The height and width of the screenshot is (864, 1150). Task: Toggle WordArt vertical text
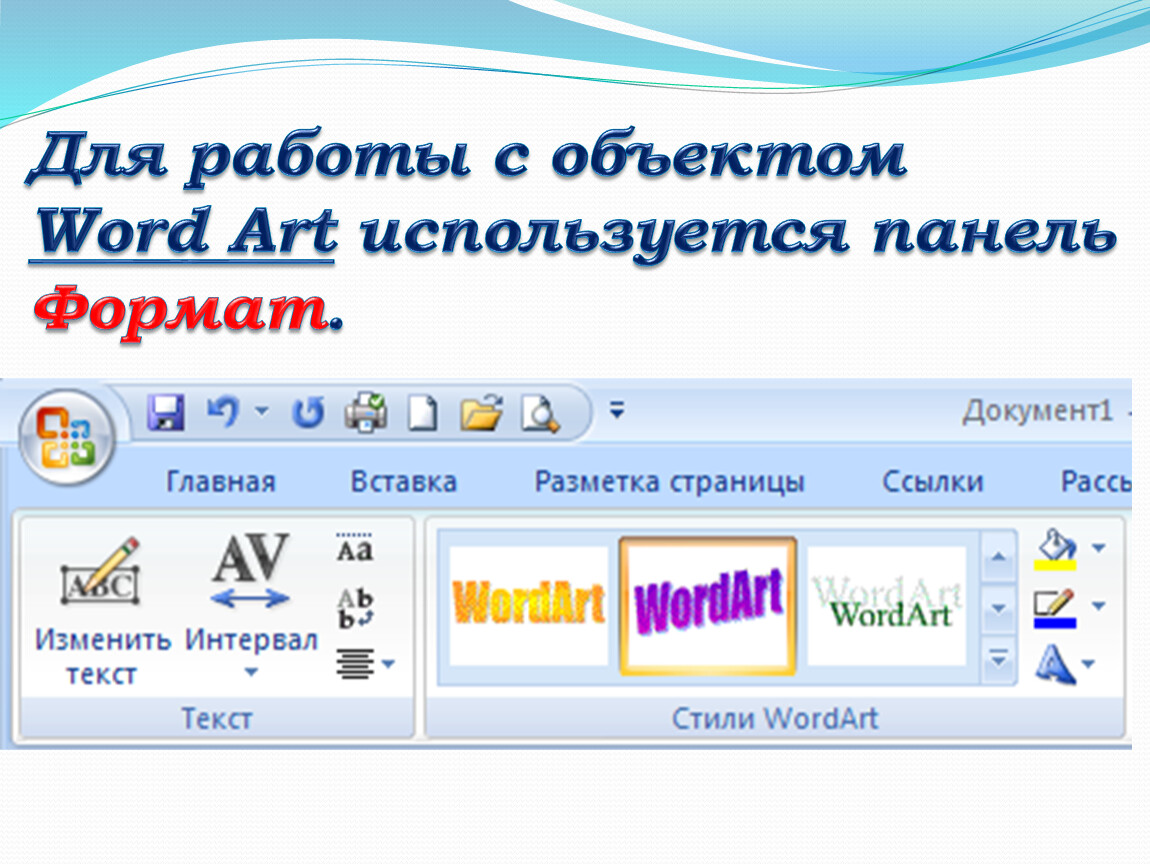click(x=356, y=608)
